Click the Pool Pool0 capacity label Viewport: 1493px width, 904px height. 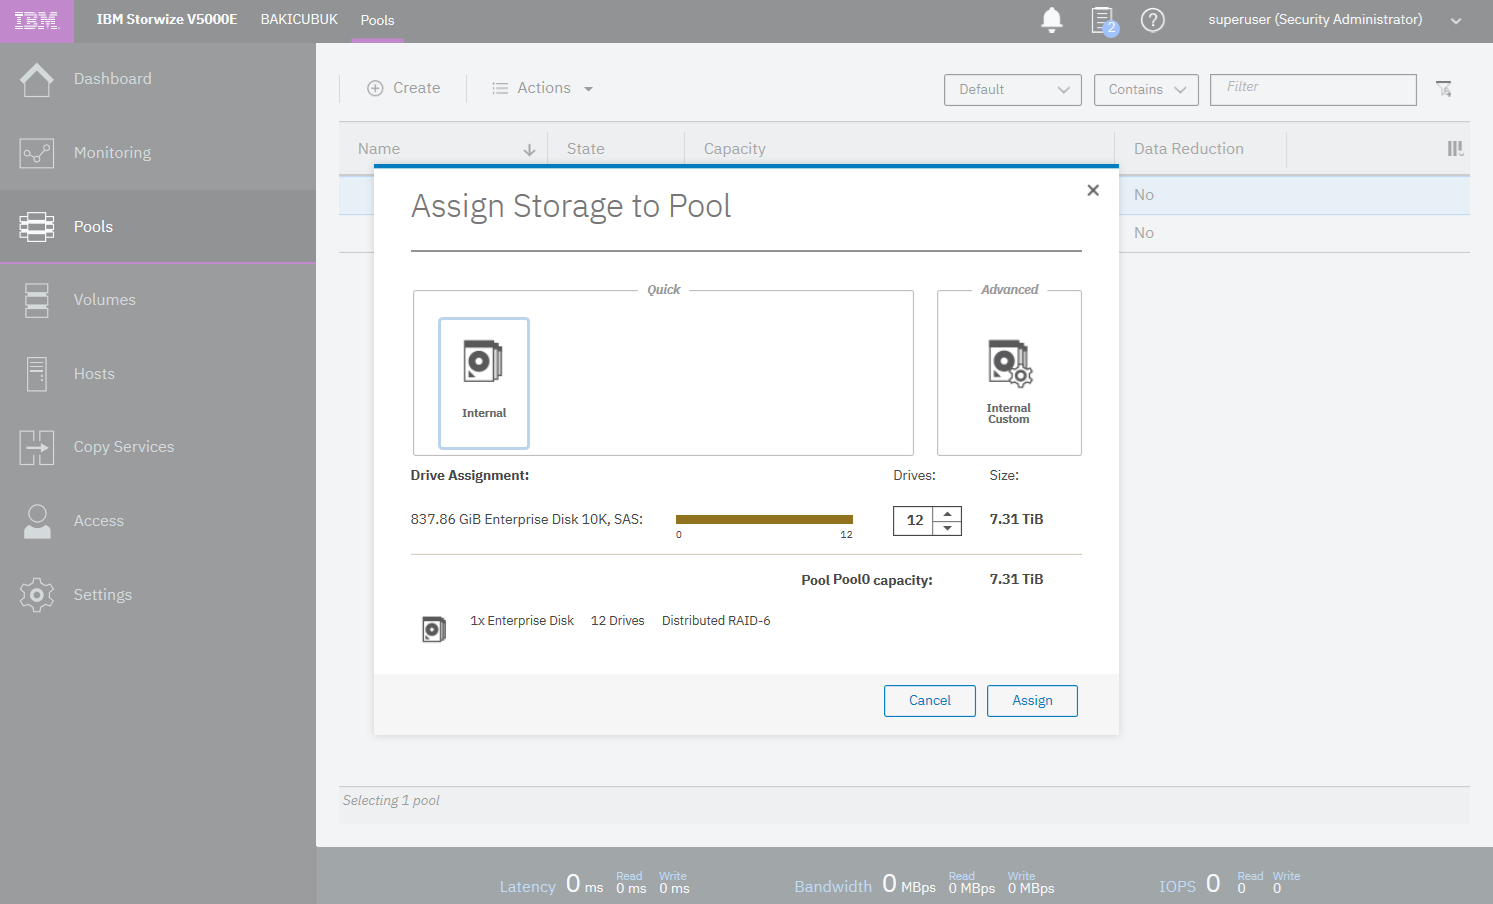pos(867,580)
